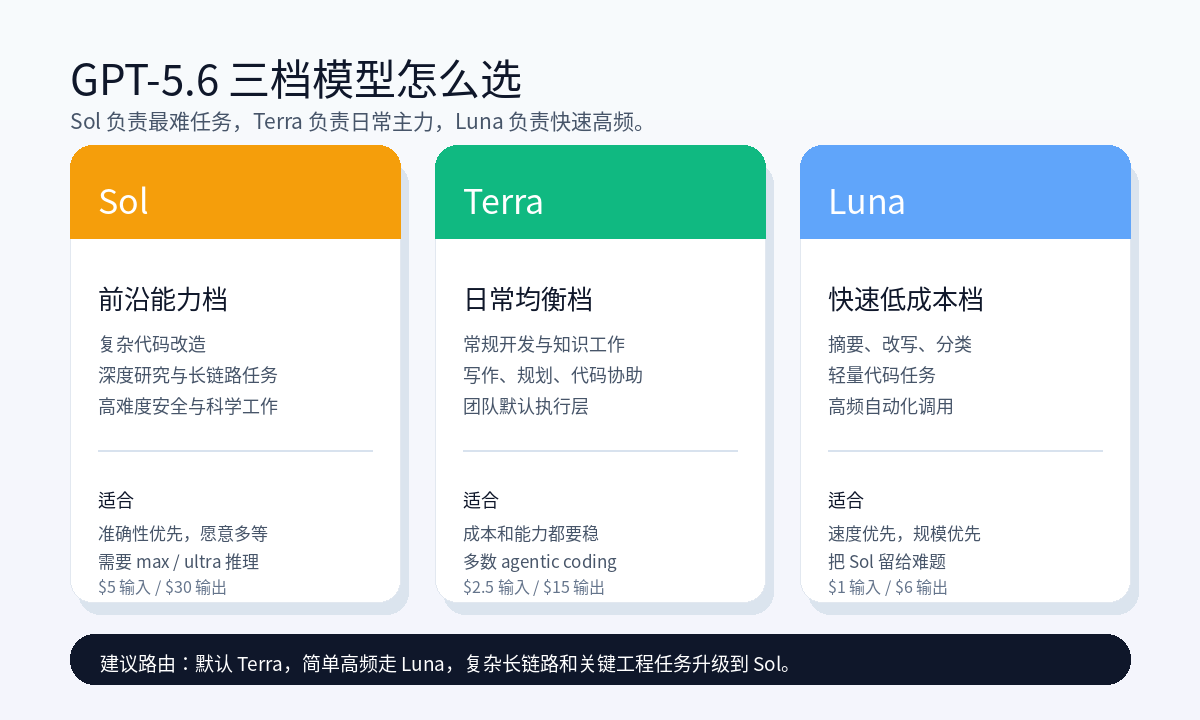
Task: Click 需要 max / ultra 推理 text
Action: pos(179,561)
